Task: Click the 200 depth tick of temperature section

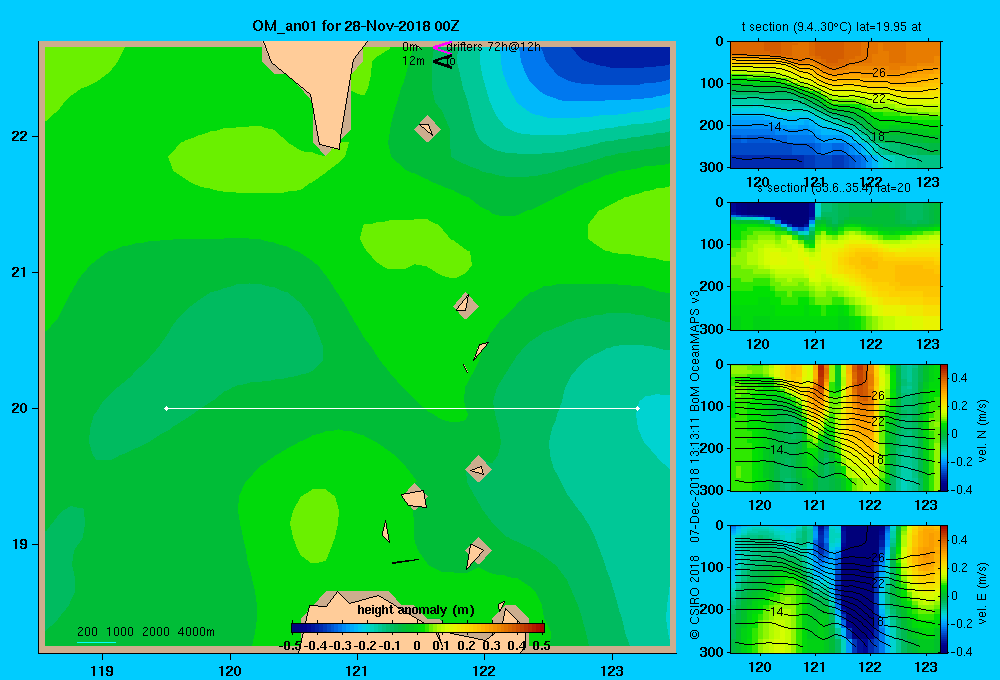Action: click(711, 125)
